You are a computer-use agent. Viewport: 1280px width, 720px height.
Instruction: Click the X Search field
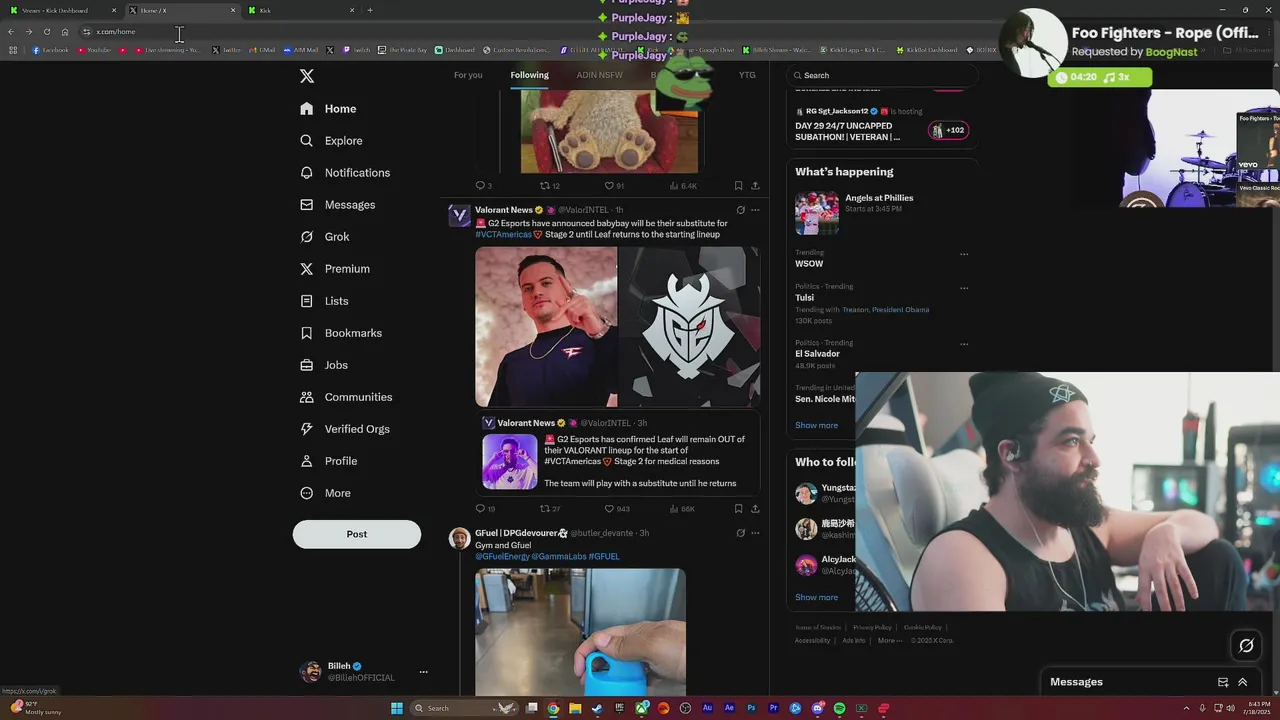882,75
